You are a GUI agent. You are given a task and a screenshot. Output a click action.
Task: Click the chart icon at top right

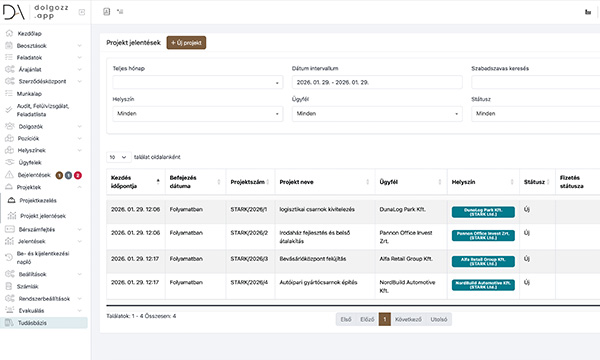(588, 12)
